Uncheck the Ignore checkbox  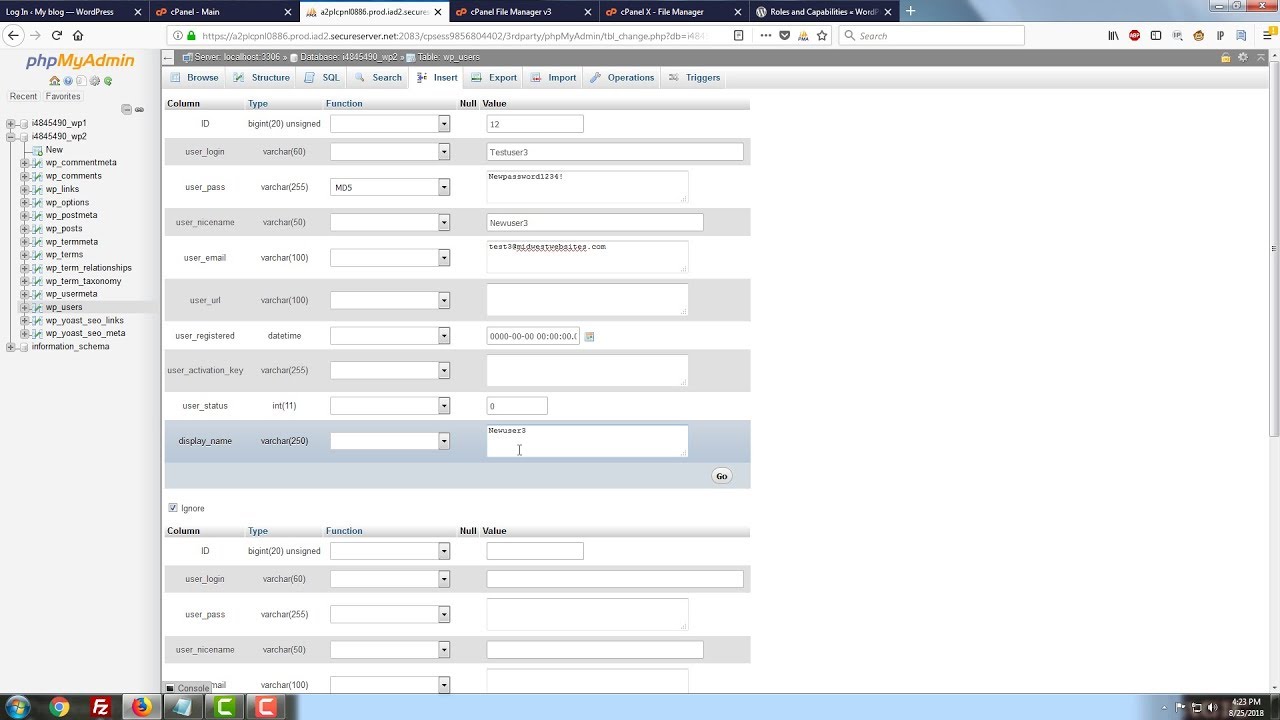pos(173,508)
